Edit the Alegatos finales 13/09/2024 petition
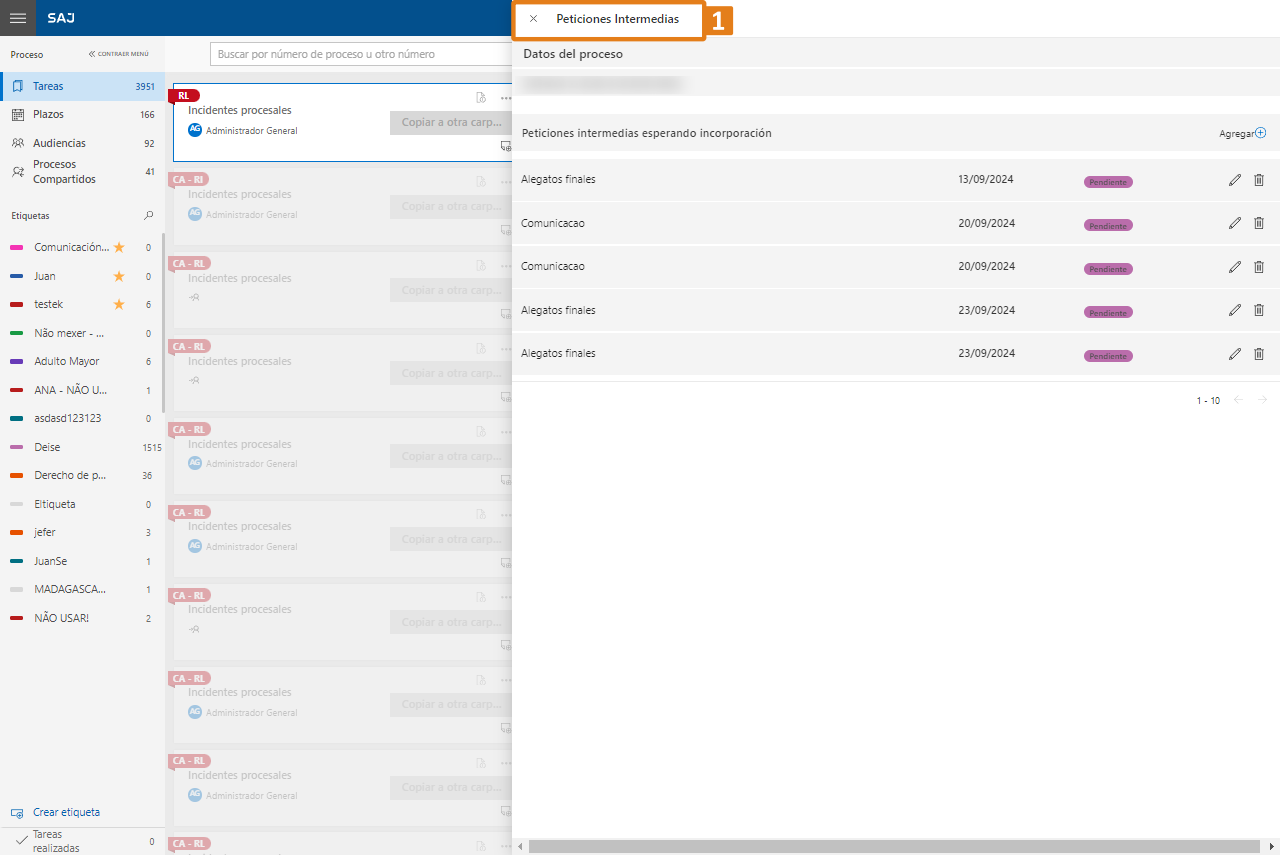 coord(1235,180)
